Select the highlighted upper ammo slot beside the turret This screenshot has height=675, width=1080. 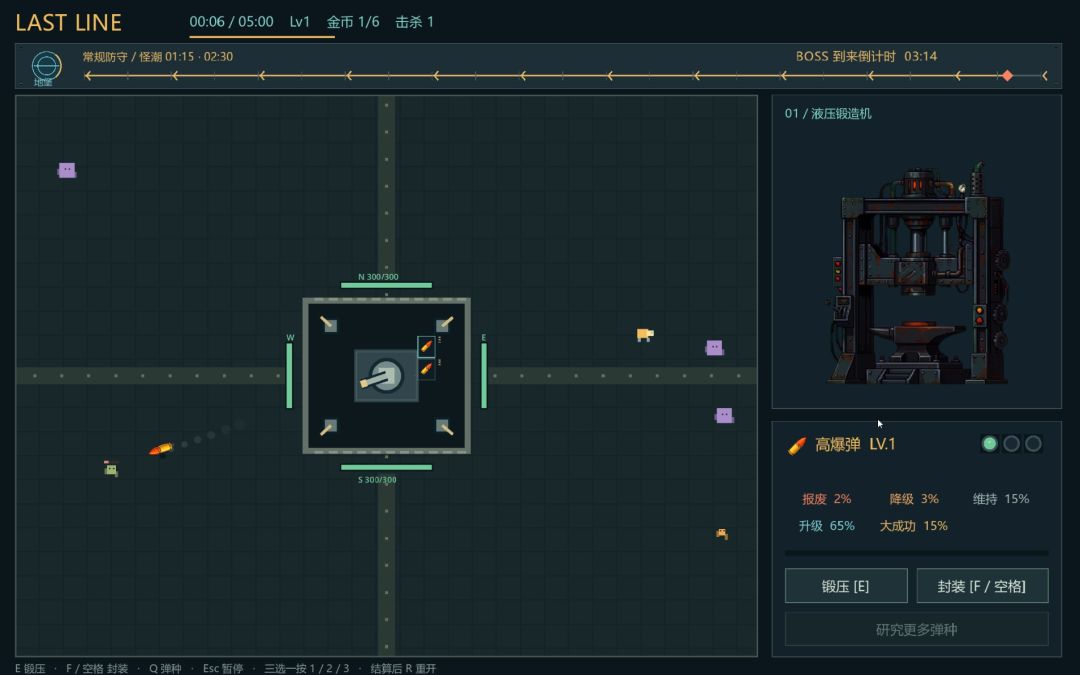(x=426, y=346)
